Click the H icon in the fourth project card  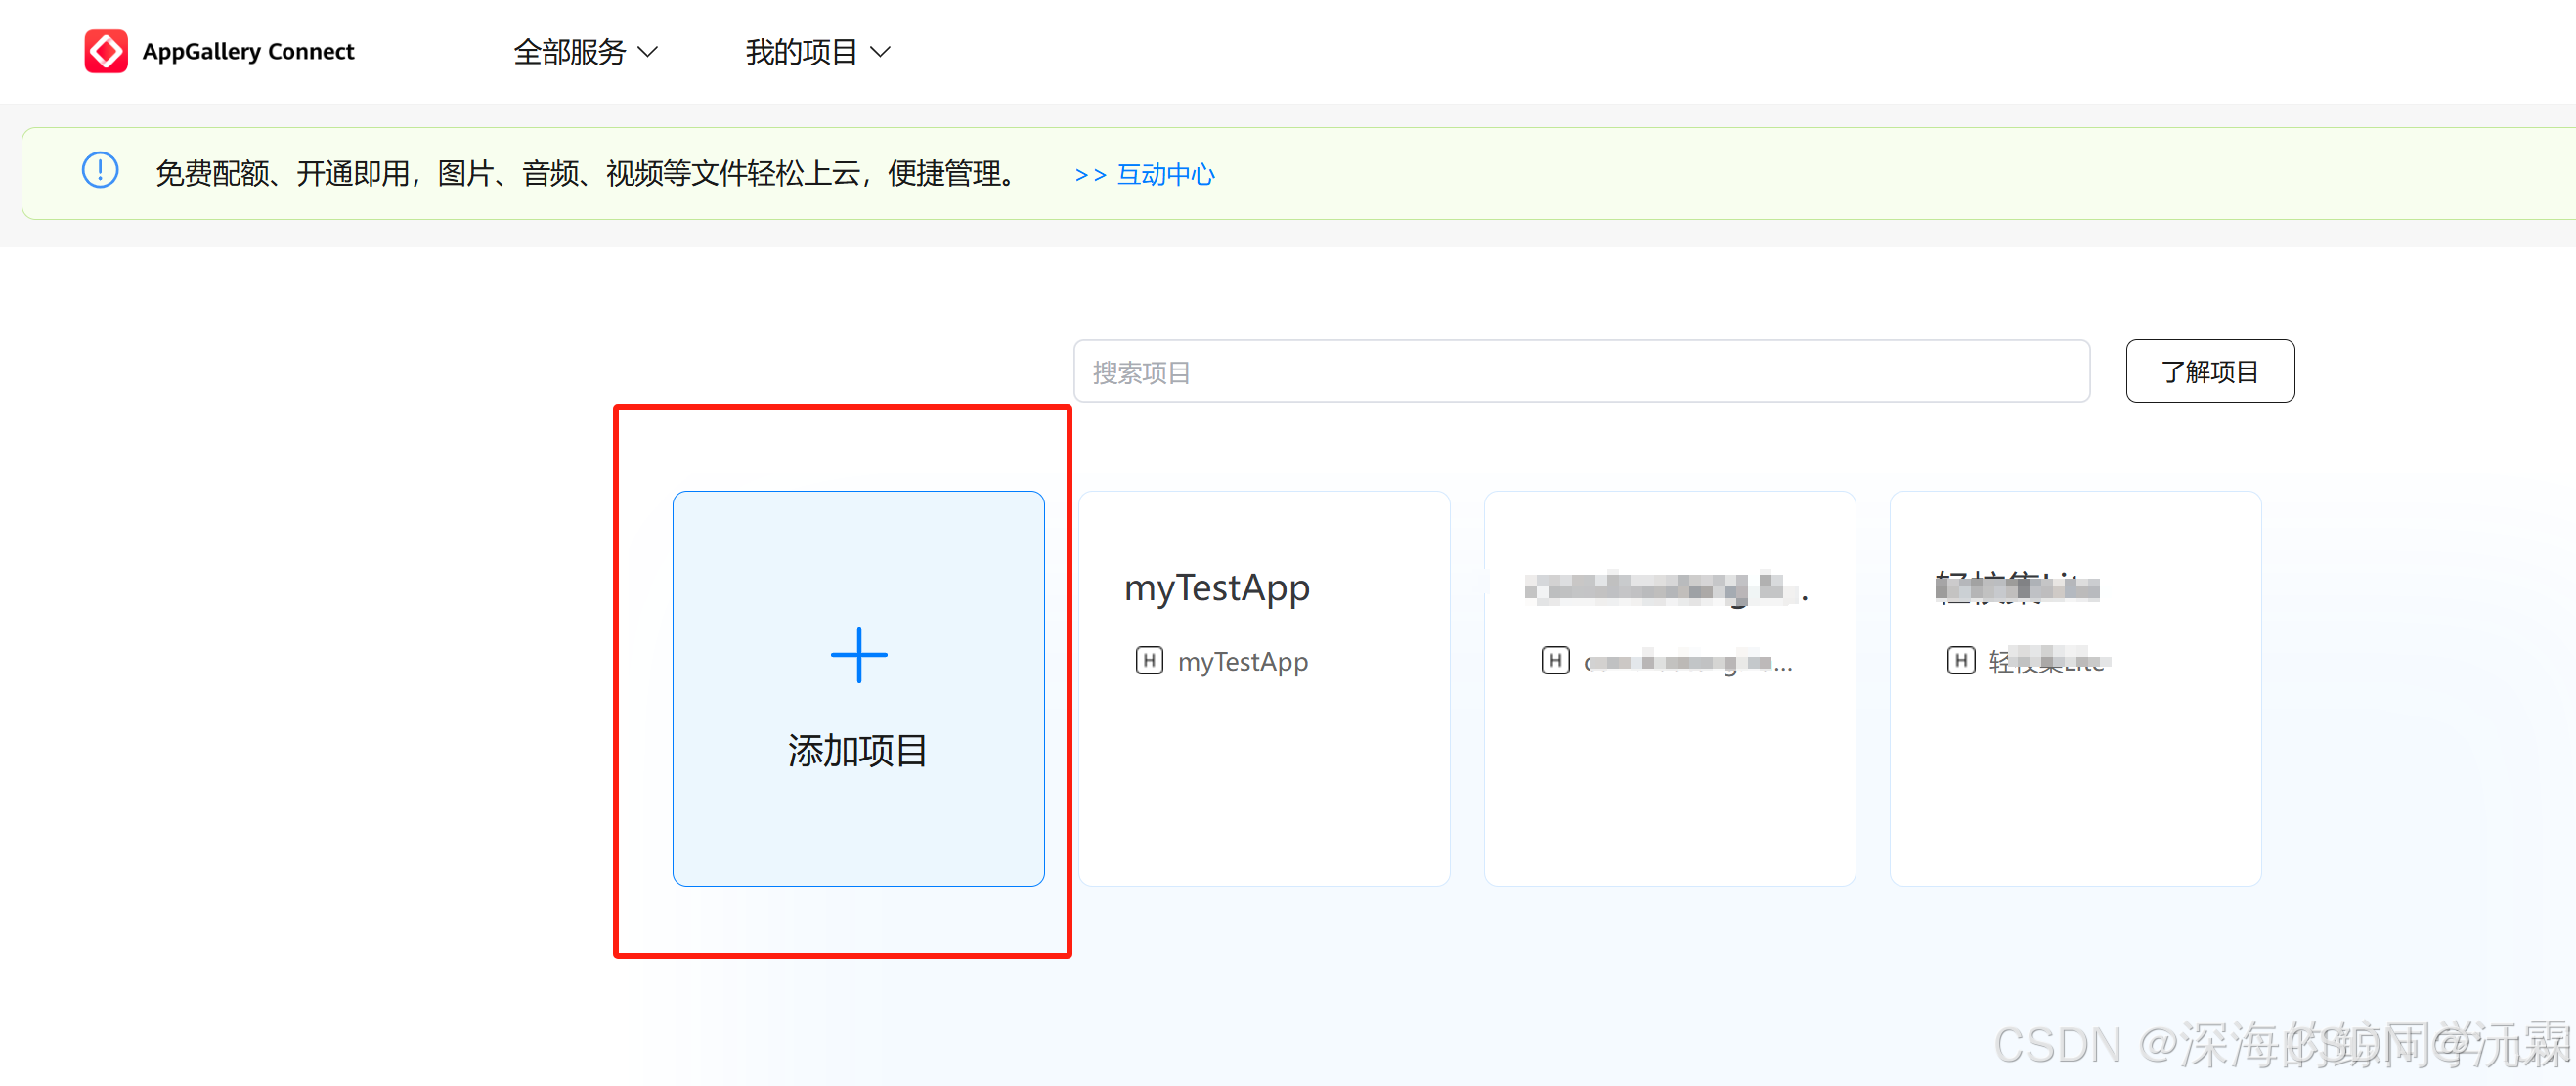[1960, 661]
